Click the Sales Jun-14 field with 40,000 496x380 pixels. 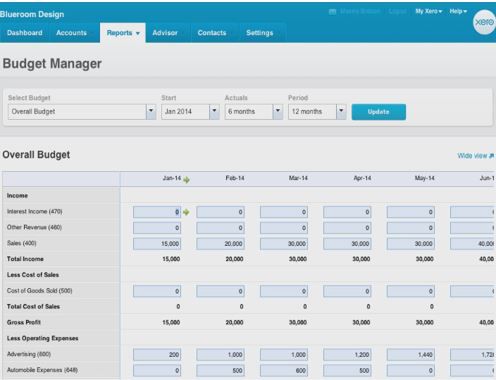tap(472, 244)
